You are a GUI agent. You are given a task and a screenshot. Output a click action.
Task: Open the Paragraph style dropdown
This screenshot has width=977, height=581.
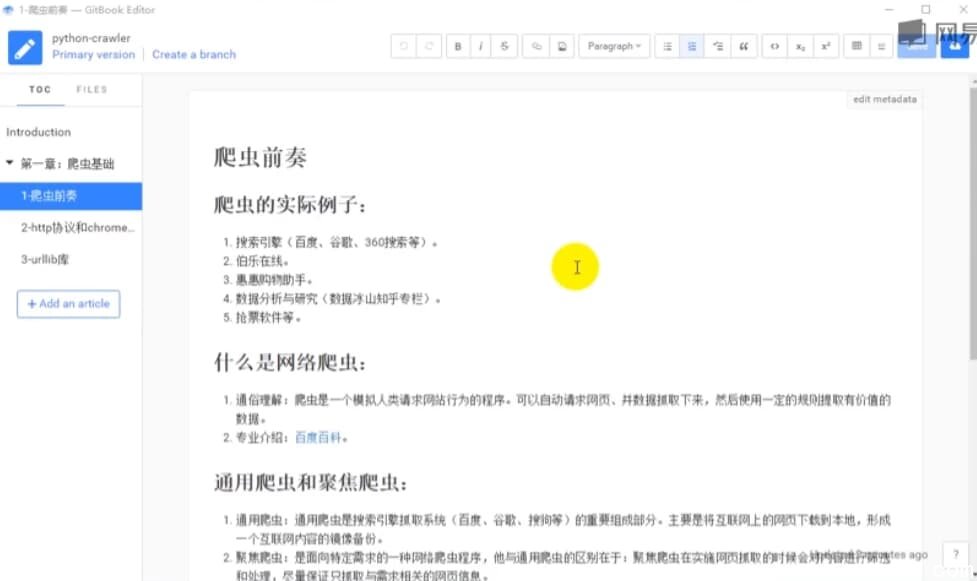point(613,46)
